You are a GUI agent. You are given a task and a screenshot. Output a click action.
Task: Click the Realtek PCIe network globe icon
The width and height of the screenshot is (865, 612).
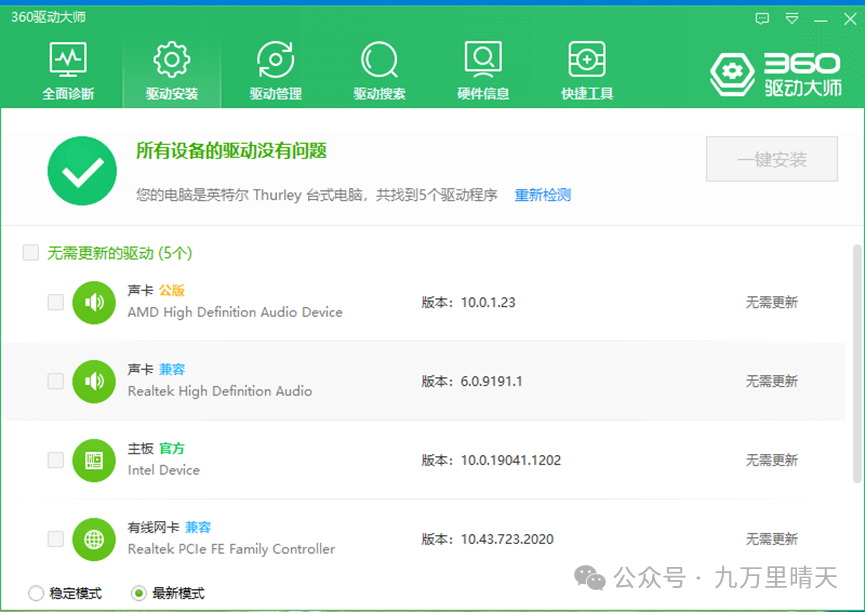point(94,539)
